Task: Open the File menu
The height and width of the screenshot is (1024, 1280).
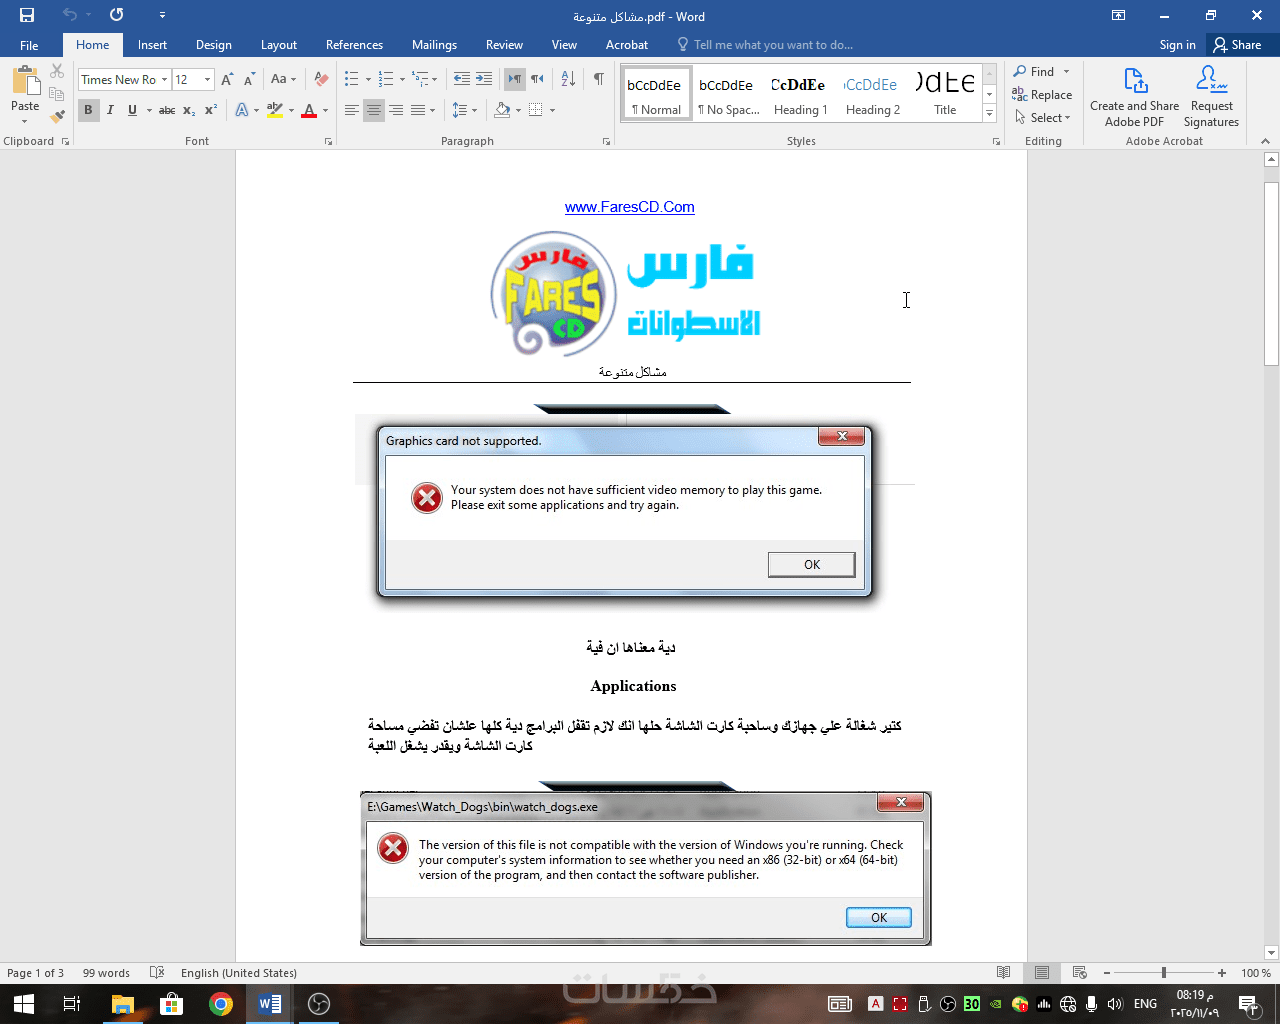Action: 29,45
